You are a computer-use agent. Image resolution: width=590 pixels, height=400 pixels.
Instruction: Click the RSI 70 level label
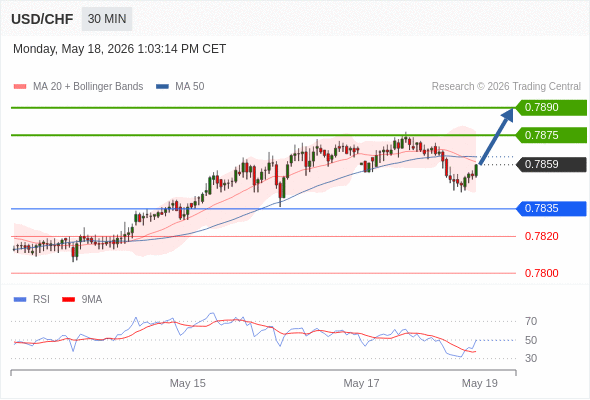(x=531, y=321)
